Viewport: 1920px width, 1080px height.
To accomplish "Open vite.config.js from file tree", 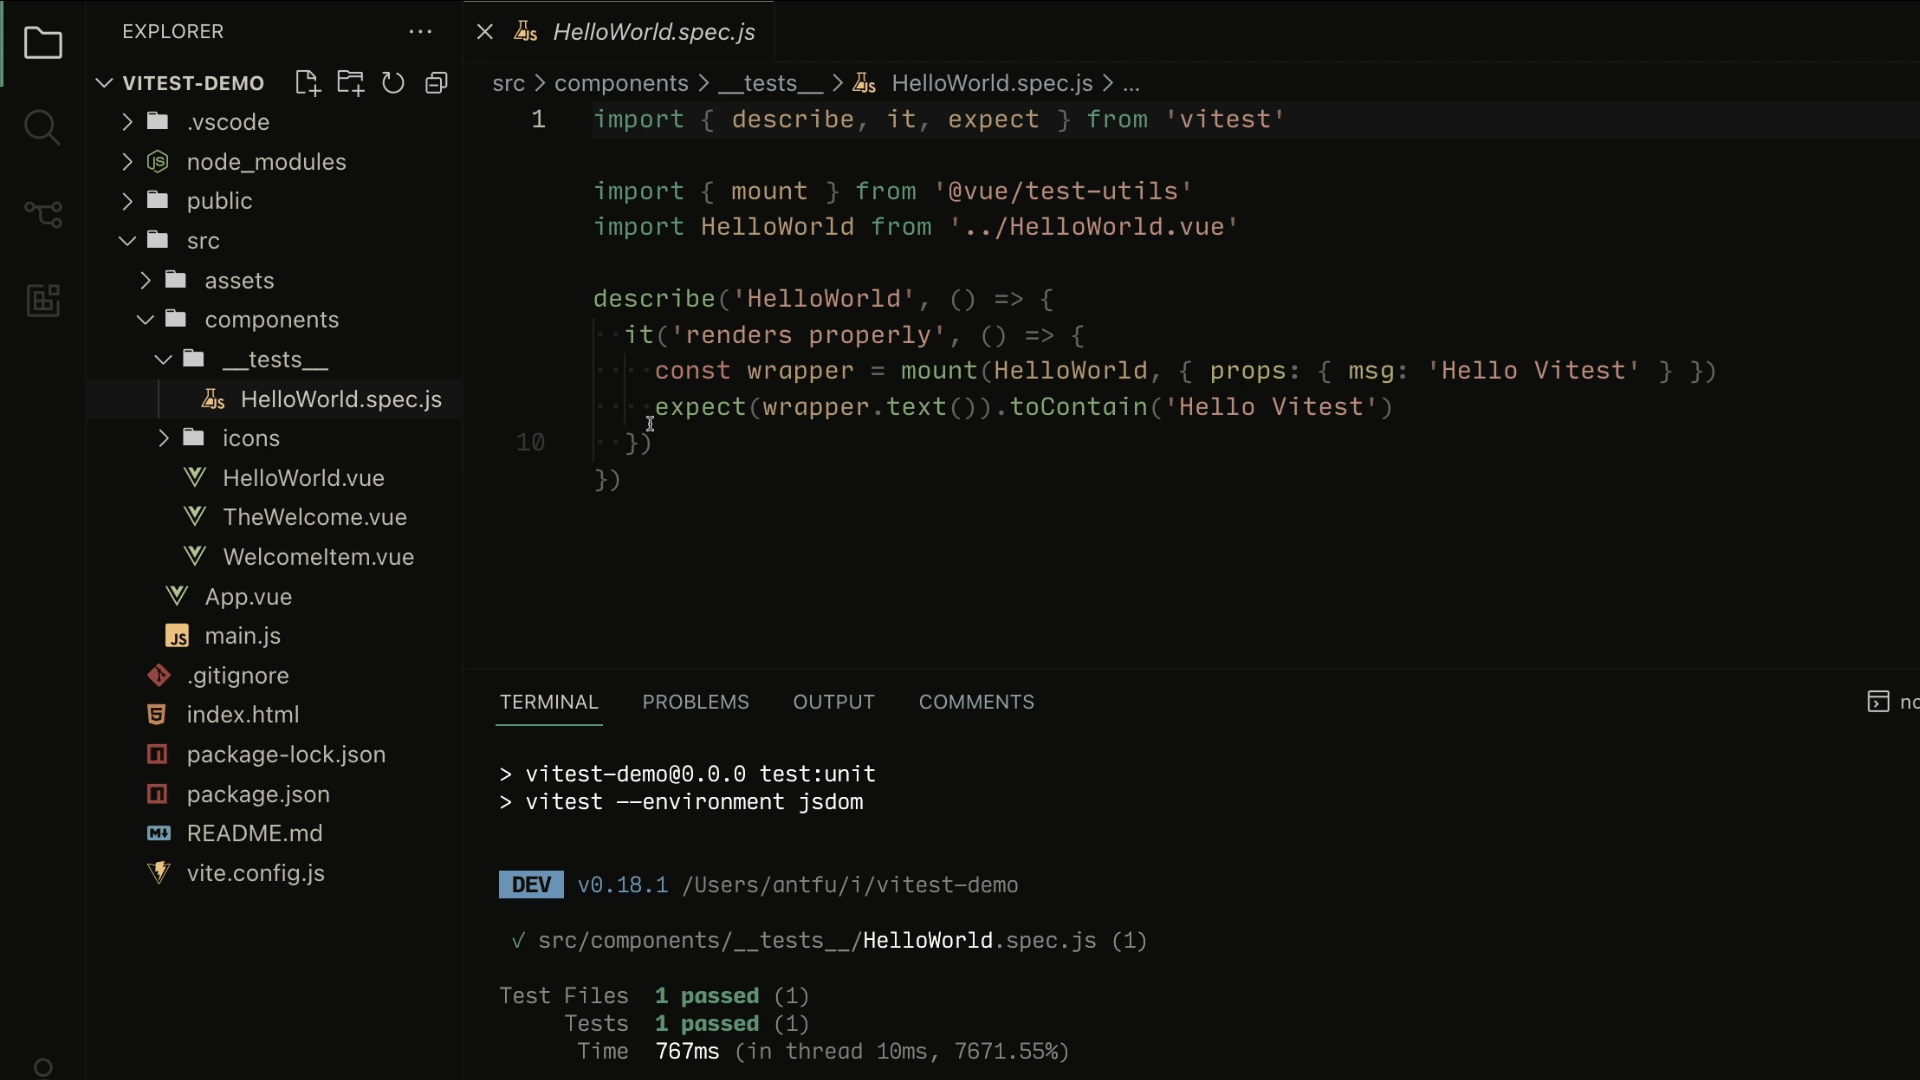I will [x=255, y=873].
